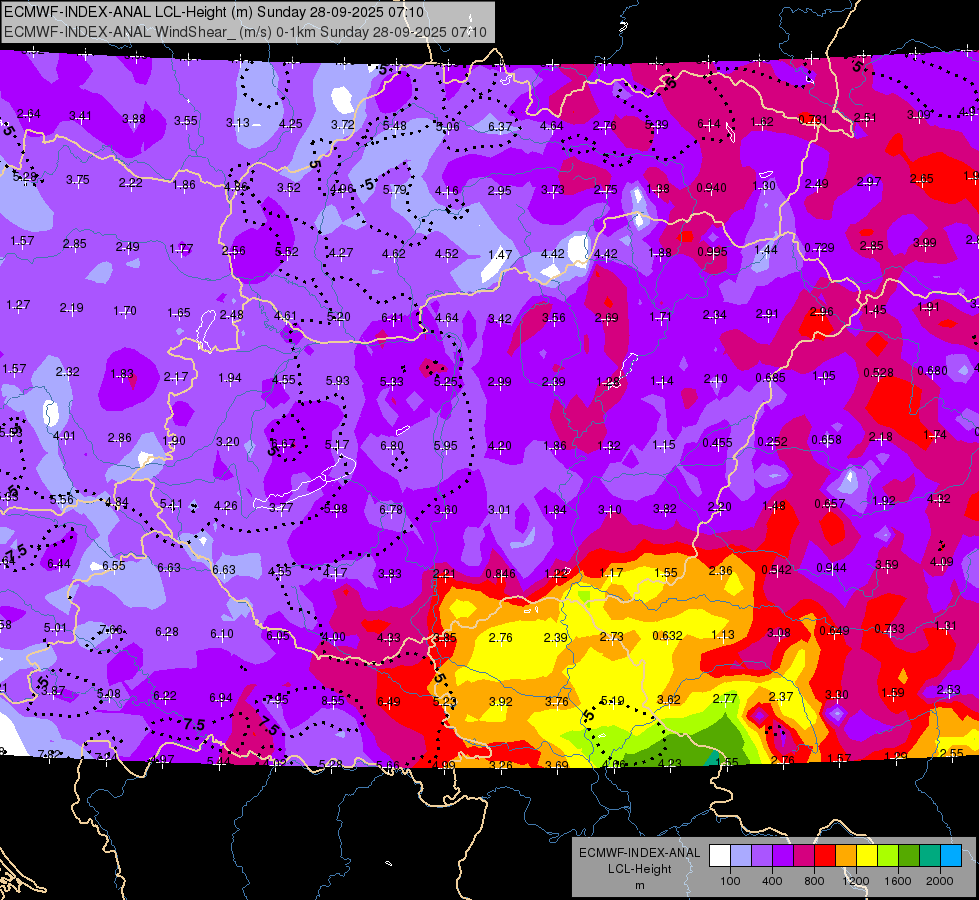This screenshot has width=979, height=900.
Task: Click the legend label 2000
Action: (940, 881)
